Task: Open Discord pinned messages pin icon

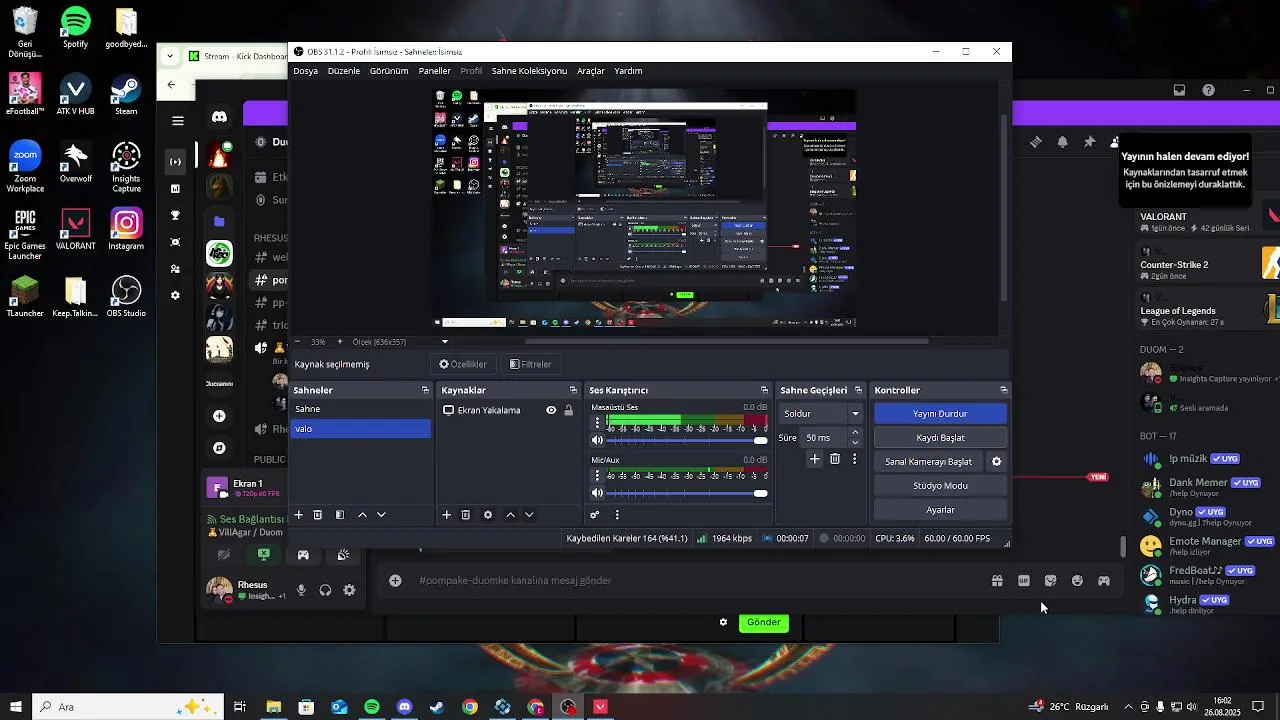Action: [x=1089, y=142]
